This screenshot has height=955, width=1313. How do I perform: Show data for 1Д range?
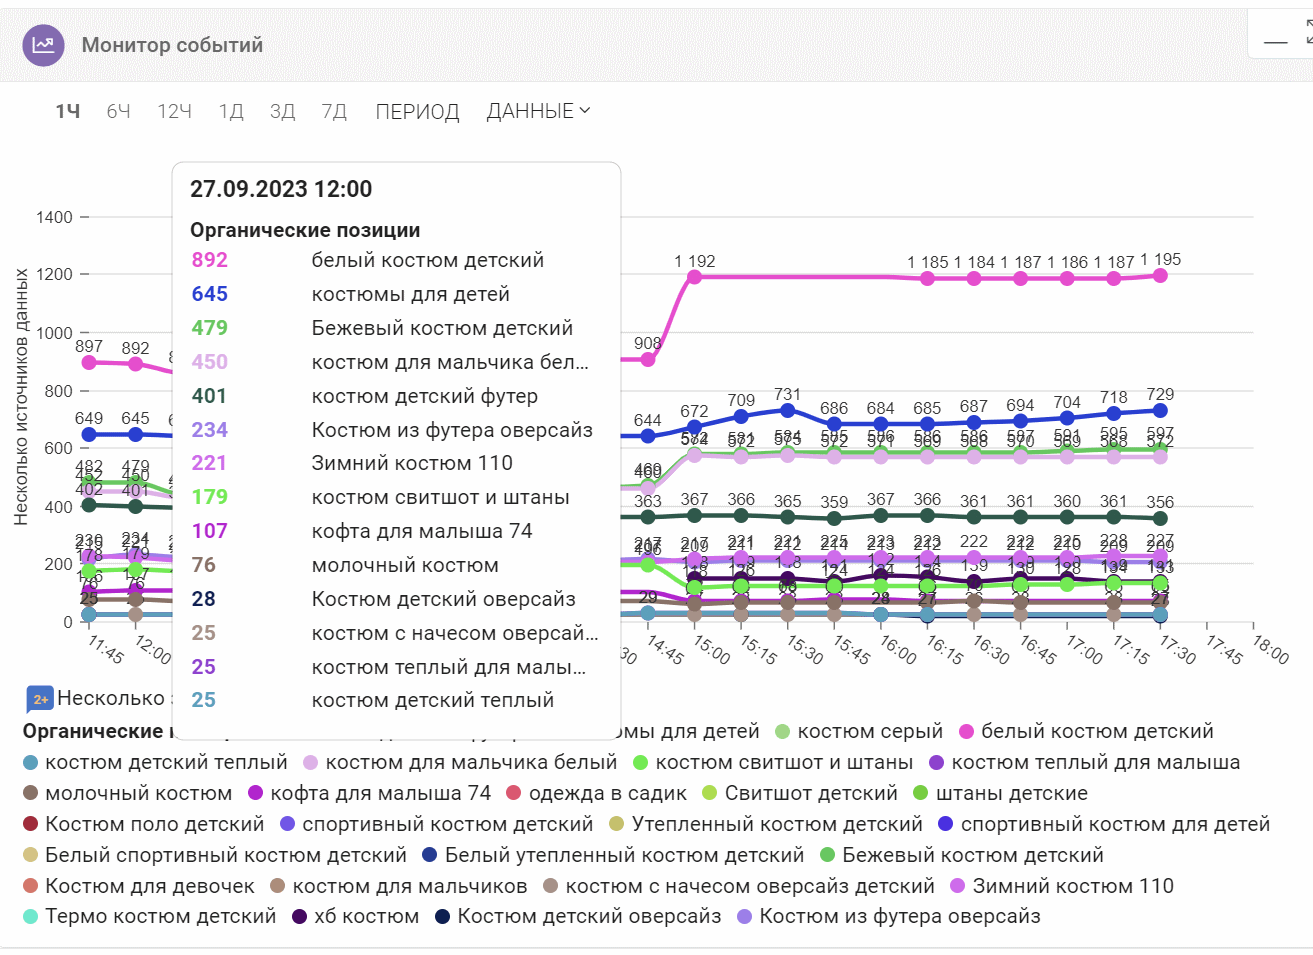tap(231, 111)
